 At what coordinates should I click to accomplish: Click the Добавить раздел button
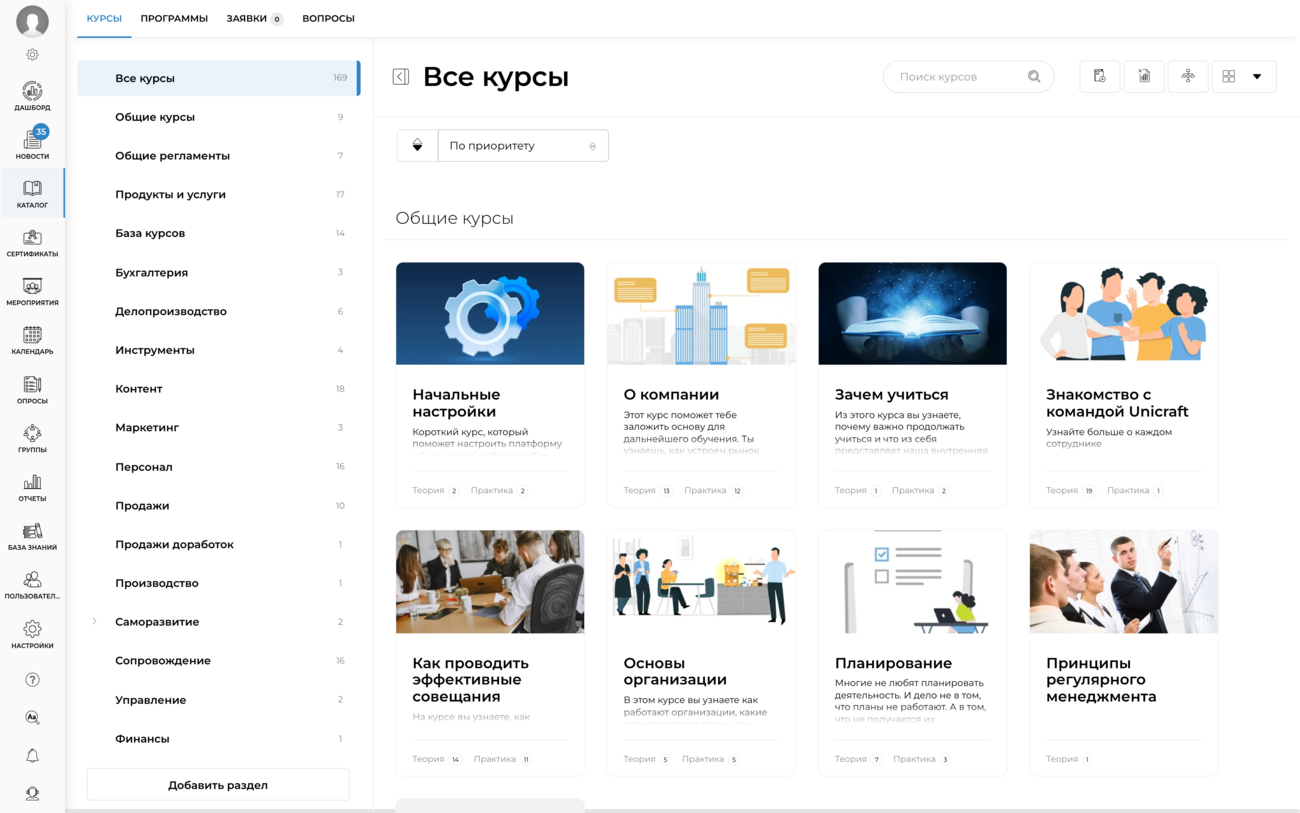(x=218, y=785)
